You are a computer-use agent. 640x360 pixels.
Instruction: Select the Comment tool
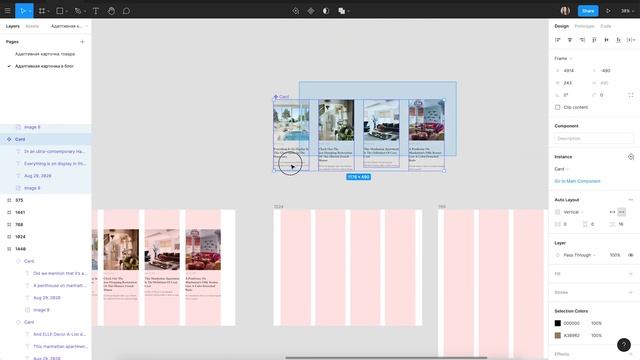(126, 11)
